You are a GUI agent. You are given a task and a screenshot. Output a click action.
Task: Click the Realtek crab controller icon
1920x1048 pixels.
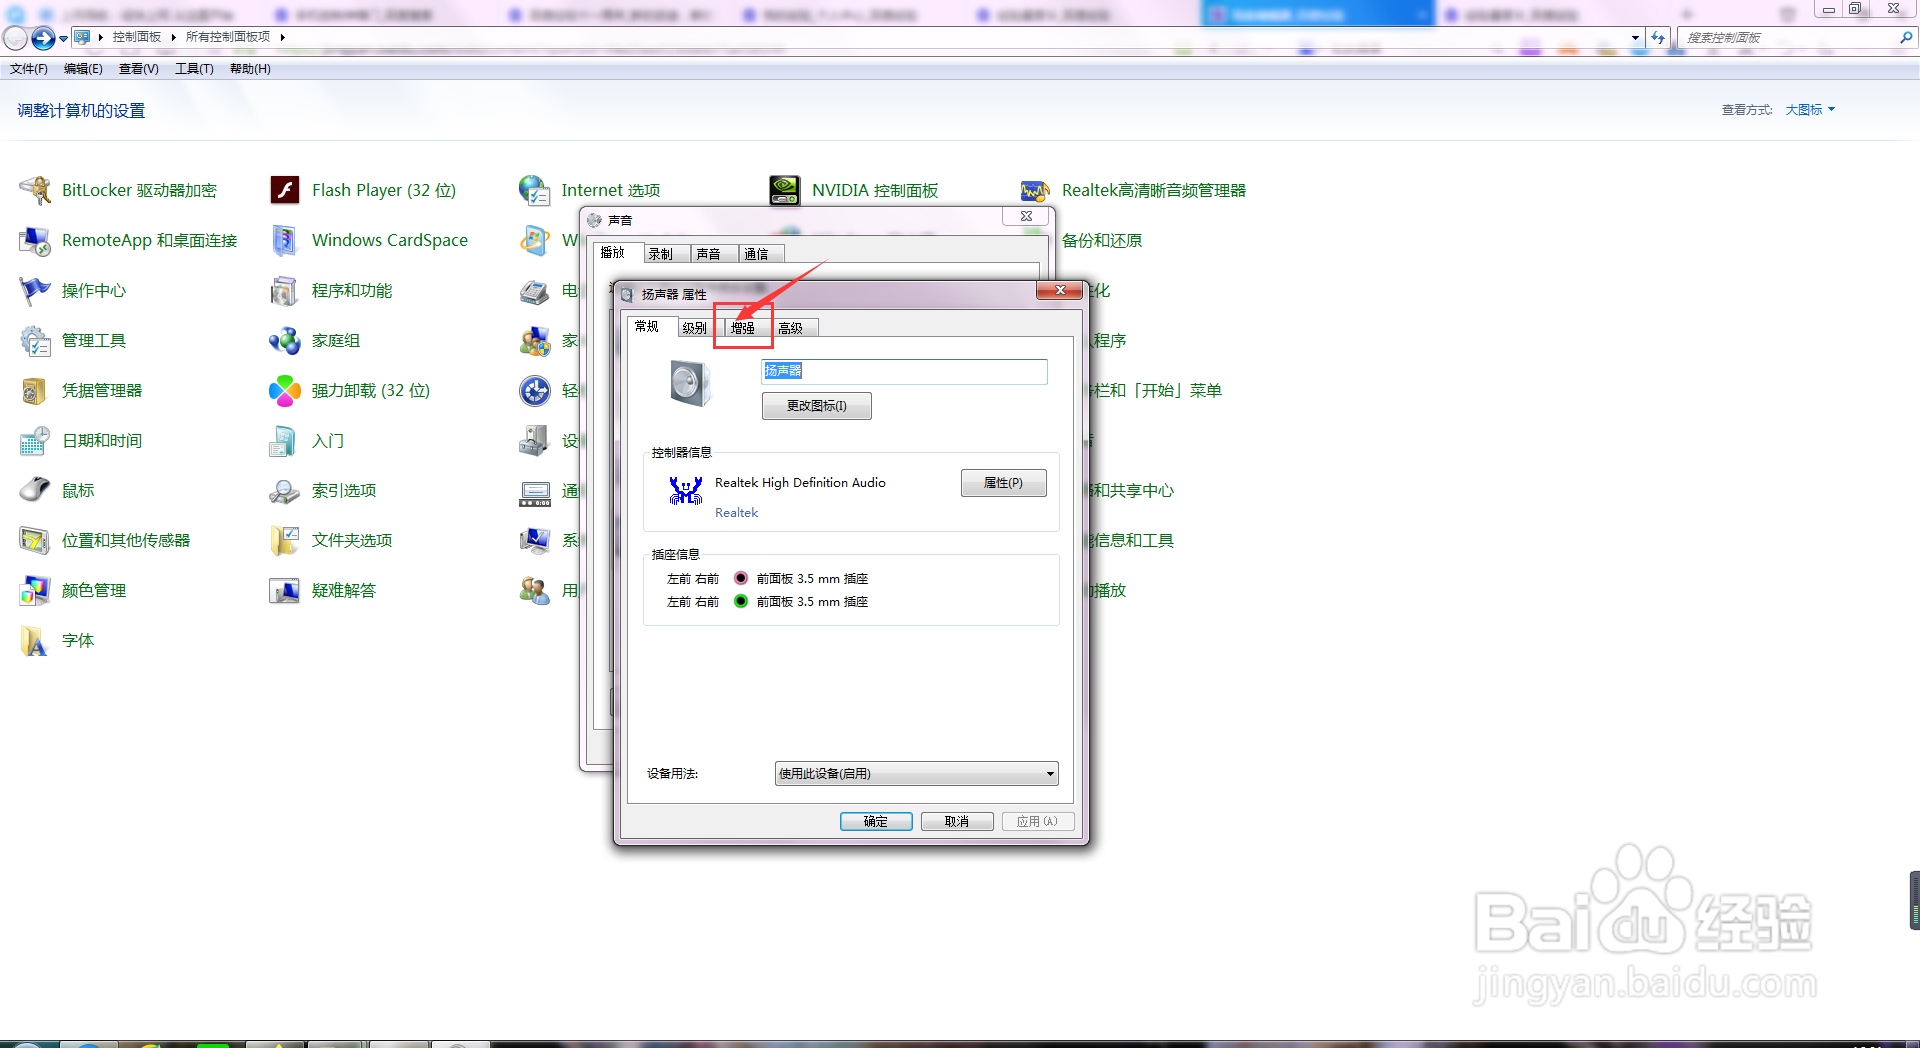(x=686, y=490)
